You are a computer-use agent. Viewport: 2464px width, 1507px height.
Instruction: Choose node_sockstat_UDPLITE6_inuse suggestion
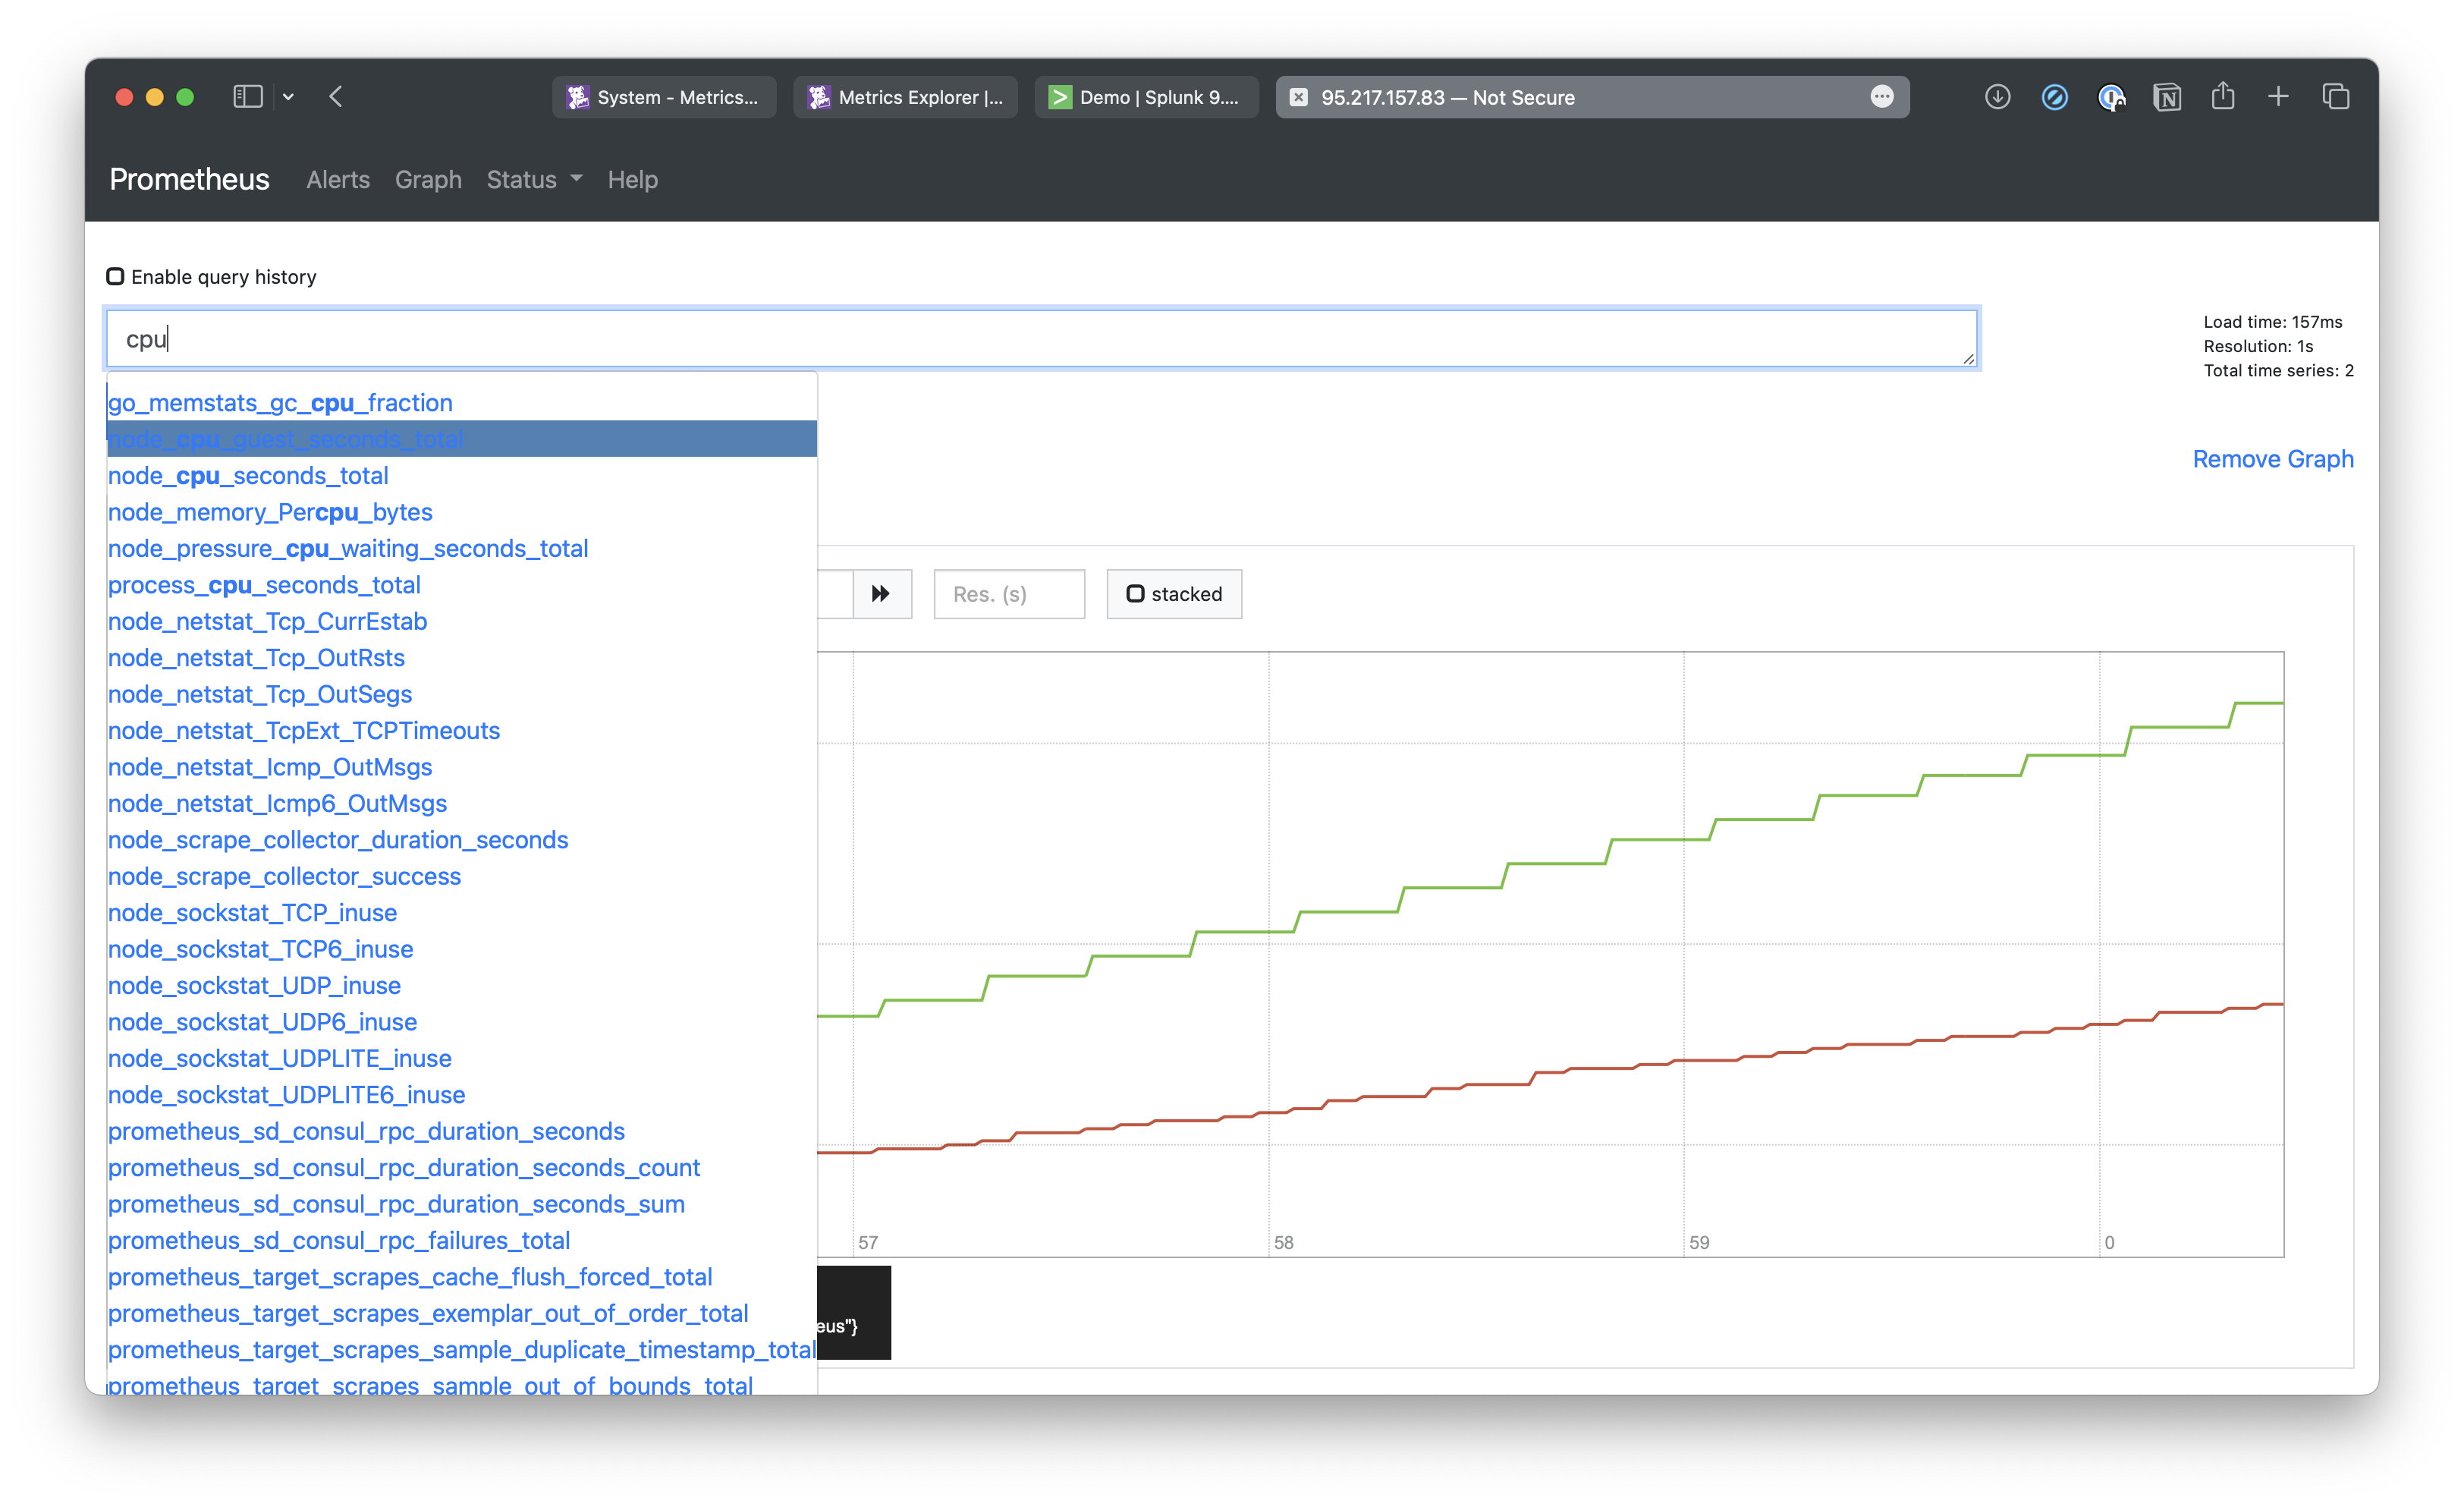(x=462, y=1095)
